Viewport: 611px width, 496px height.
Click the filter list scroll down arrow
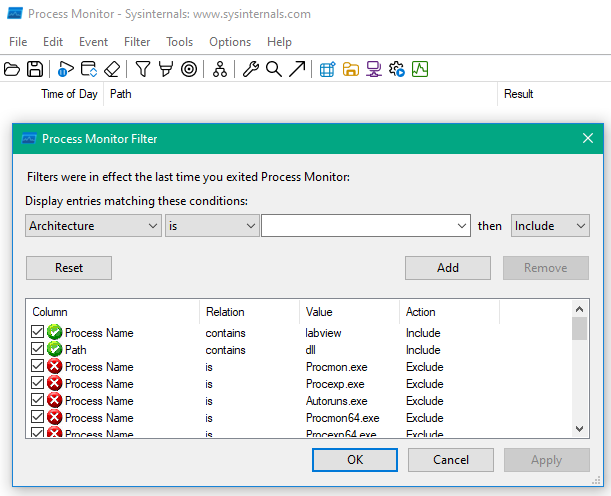[579, 429]
